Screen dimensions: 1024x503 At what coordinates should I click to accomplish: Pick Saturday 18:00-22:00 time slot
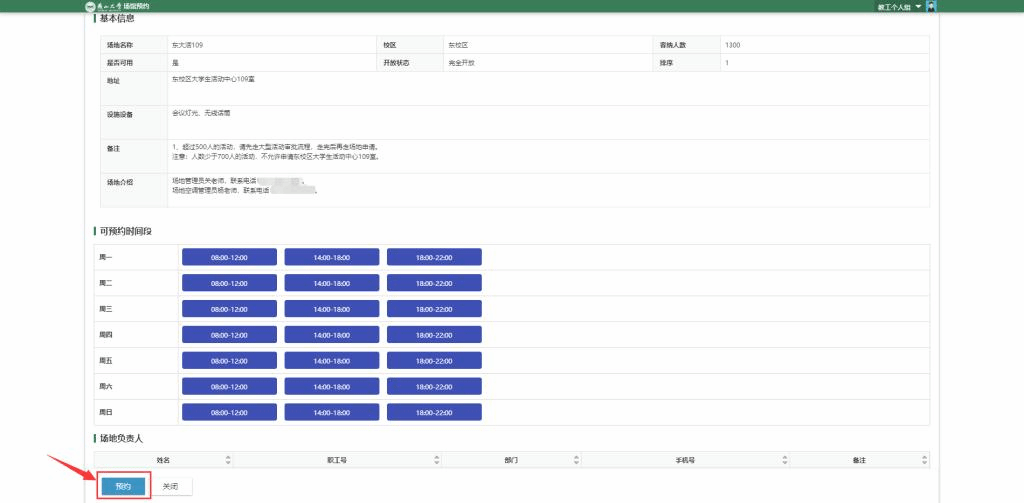point(434,386)
